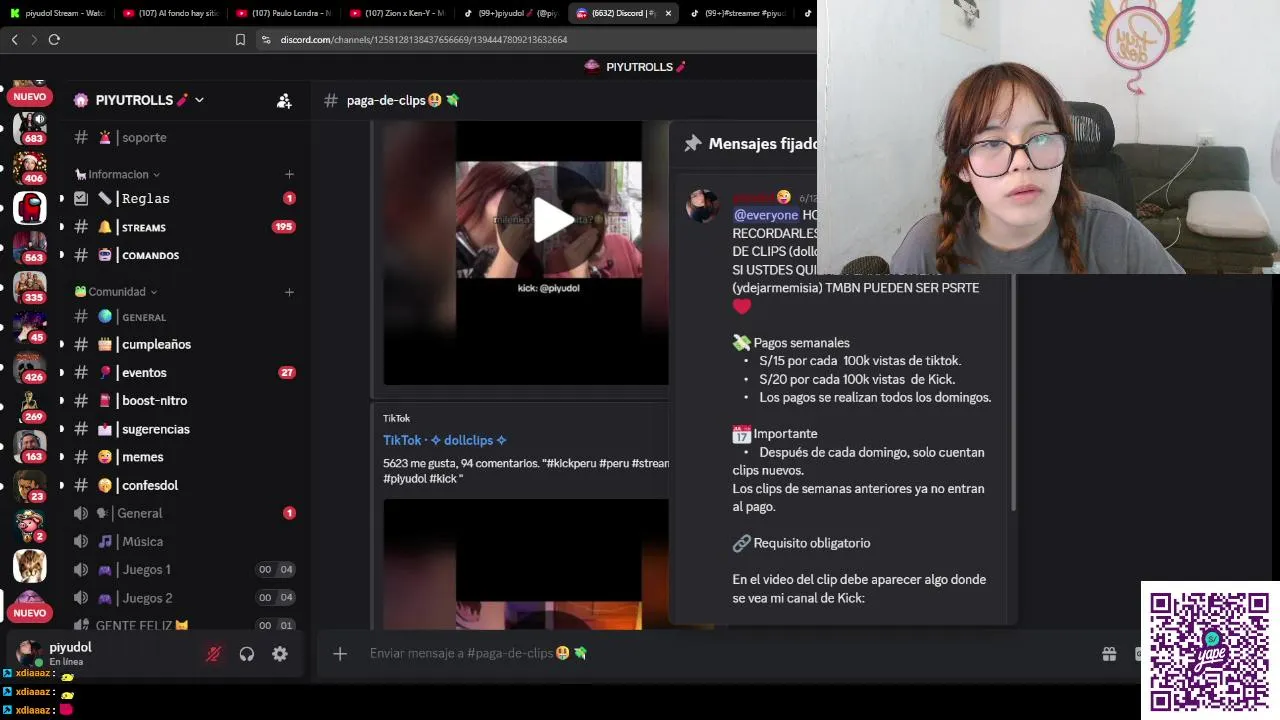The image size is (1280, 720).
Task: Switch to the piyudol Stream Kick tab
Action: click(58, 13)
